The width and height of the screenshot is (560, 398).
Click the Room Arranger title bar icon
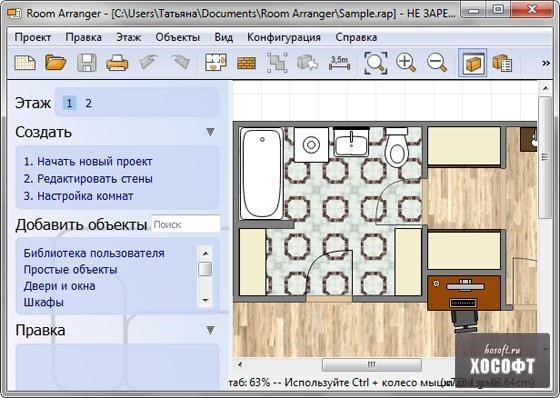click(x=14, y=14)
